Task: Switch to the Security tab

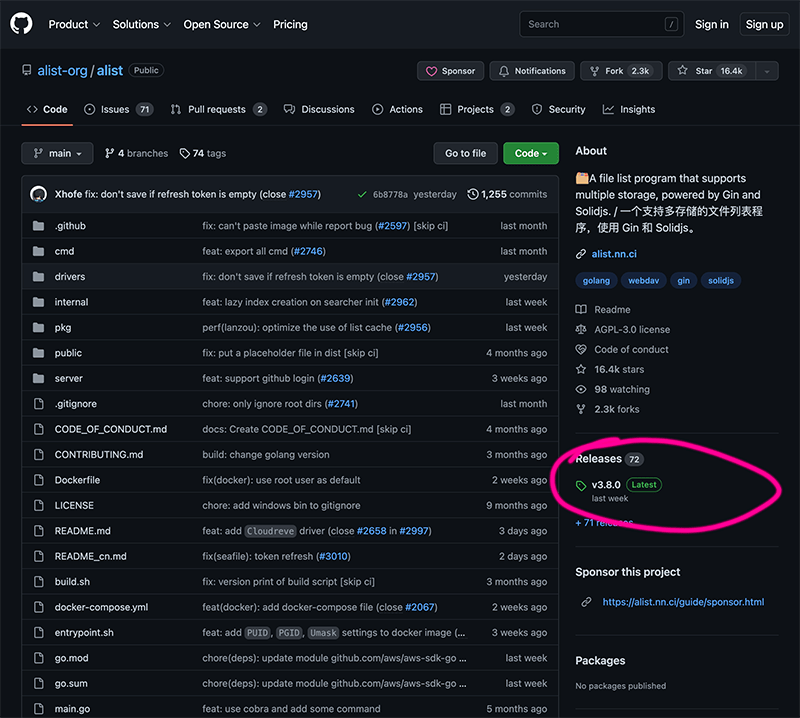Action: 558,109
